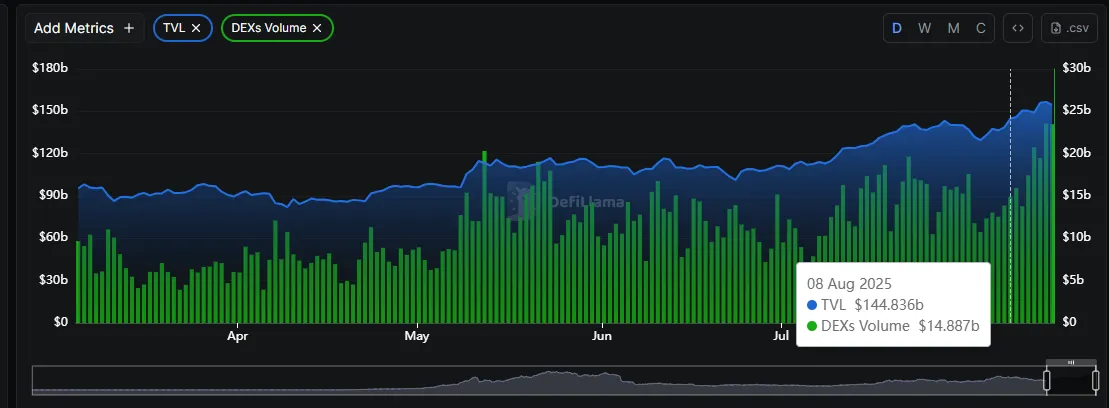
Task: Switch chart to Weekly (W) grouping
Action: (x=924, y=28)
